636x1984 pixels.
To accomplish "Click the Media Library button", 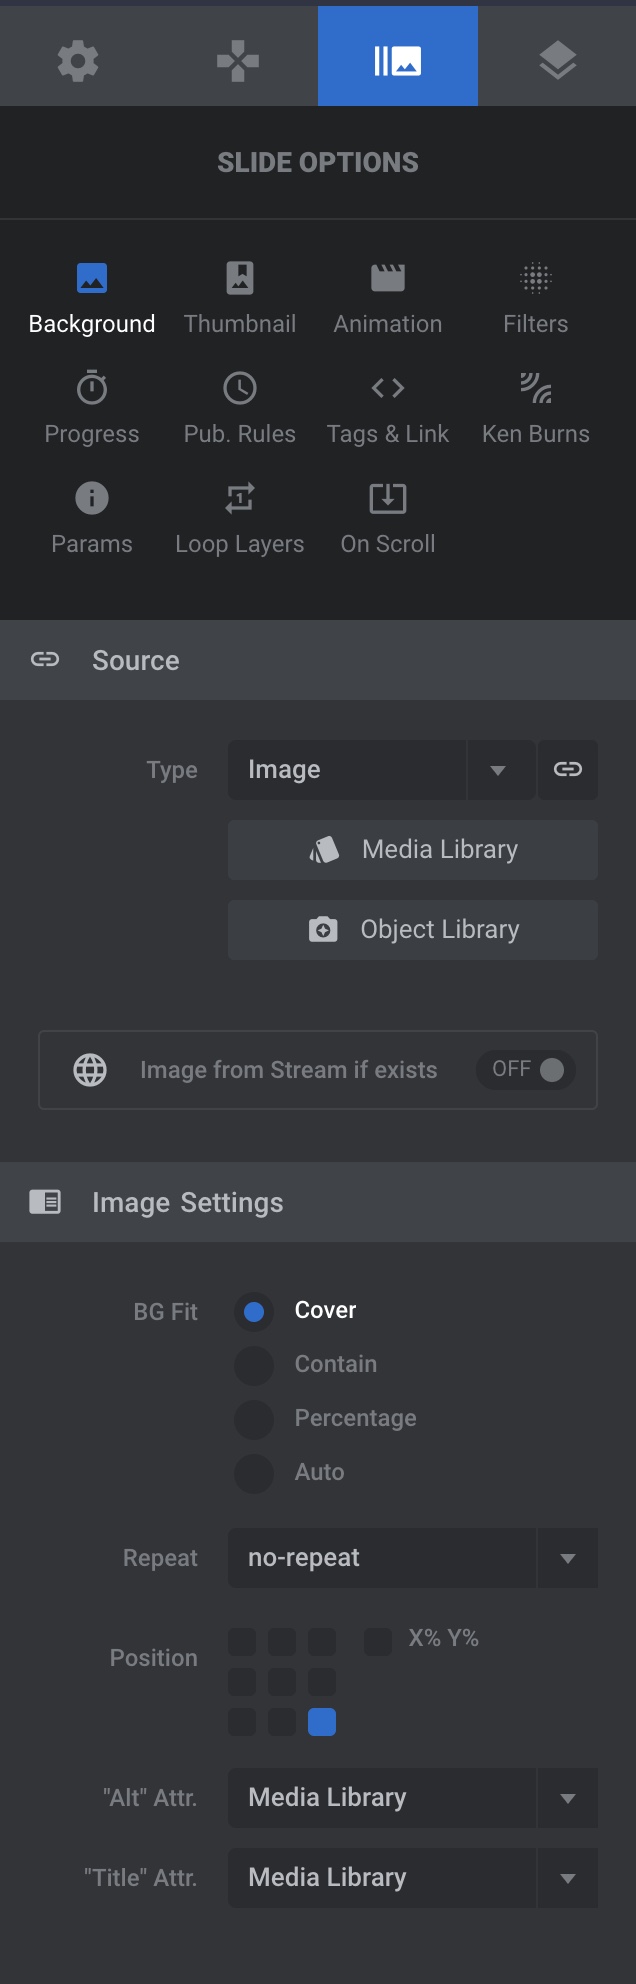I will [x=412, y=850].
